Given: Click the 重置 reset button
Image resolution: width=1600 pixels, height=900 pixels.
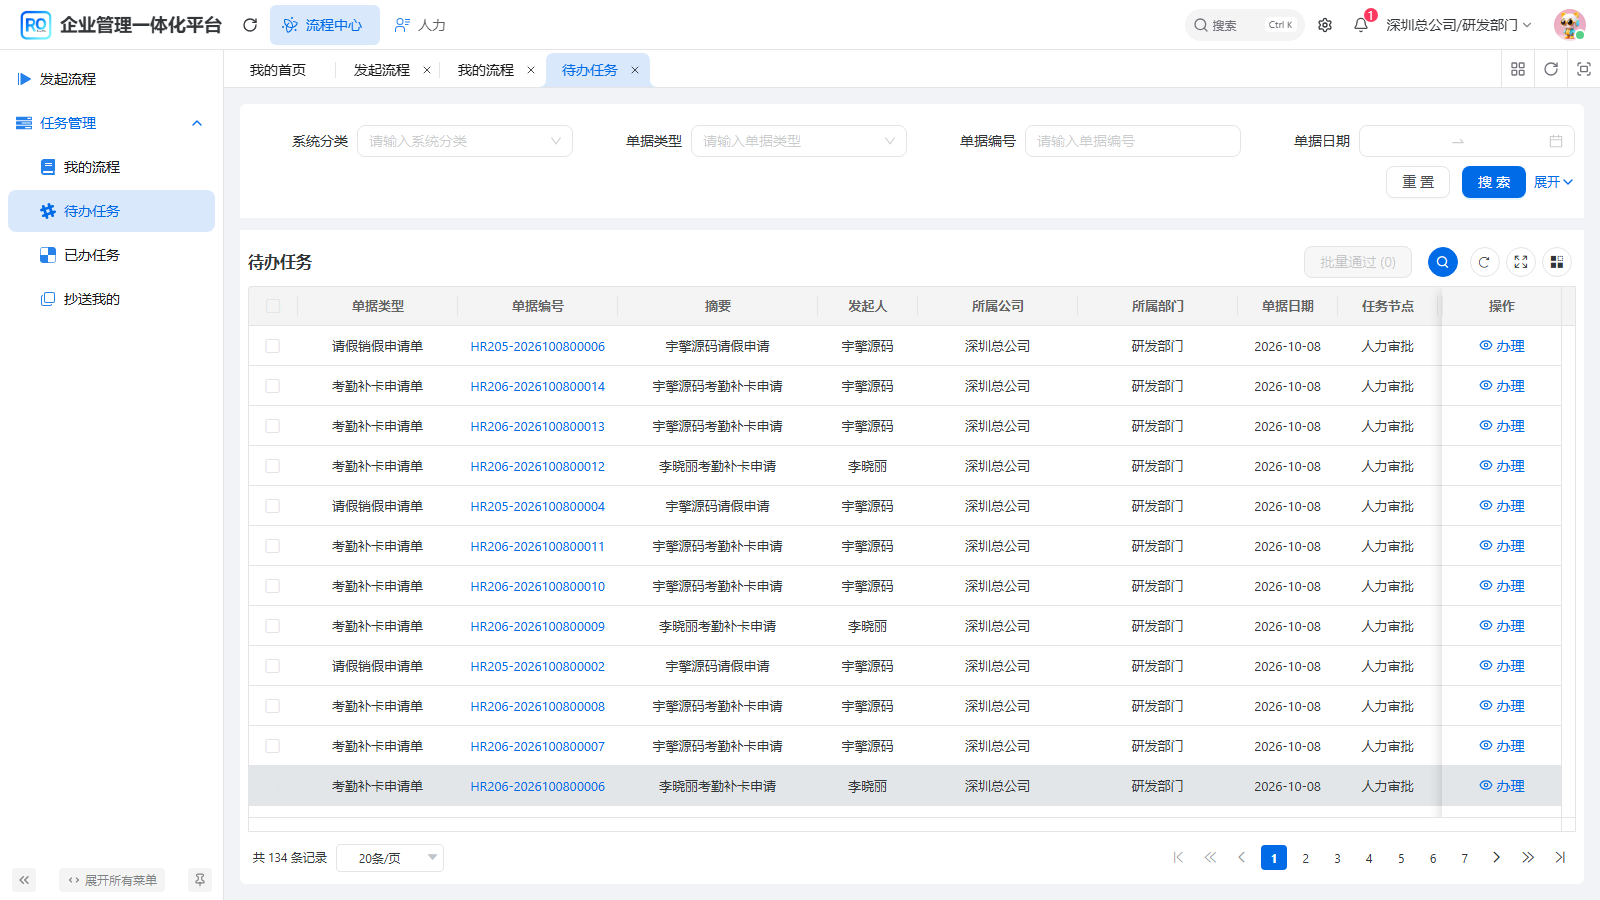Looking at the screenshot, I should (x=1418, y=182).
